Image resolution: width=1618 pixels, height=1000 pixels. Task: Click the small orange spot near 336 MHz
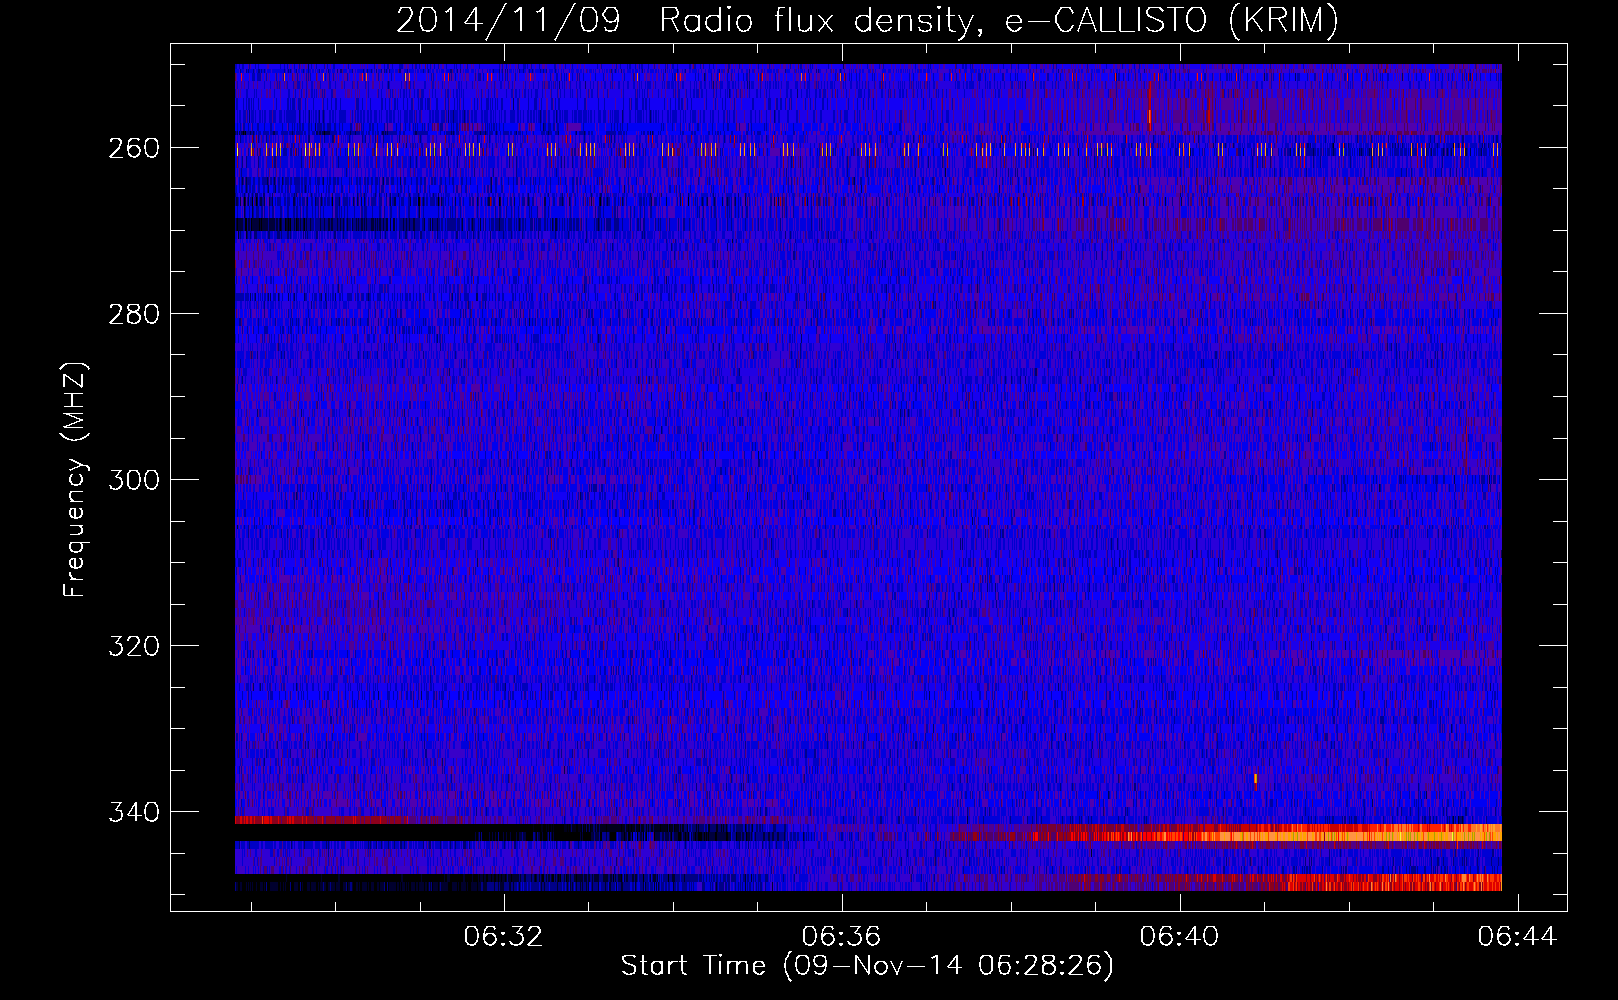[1255, 779]
